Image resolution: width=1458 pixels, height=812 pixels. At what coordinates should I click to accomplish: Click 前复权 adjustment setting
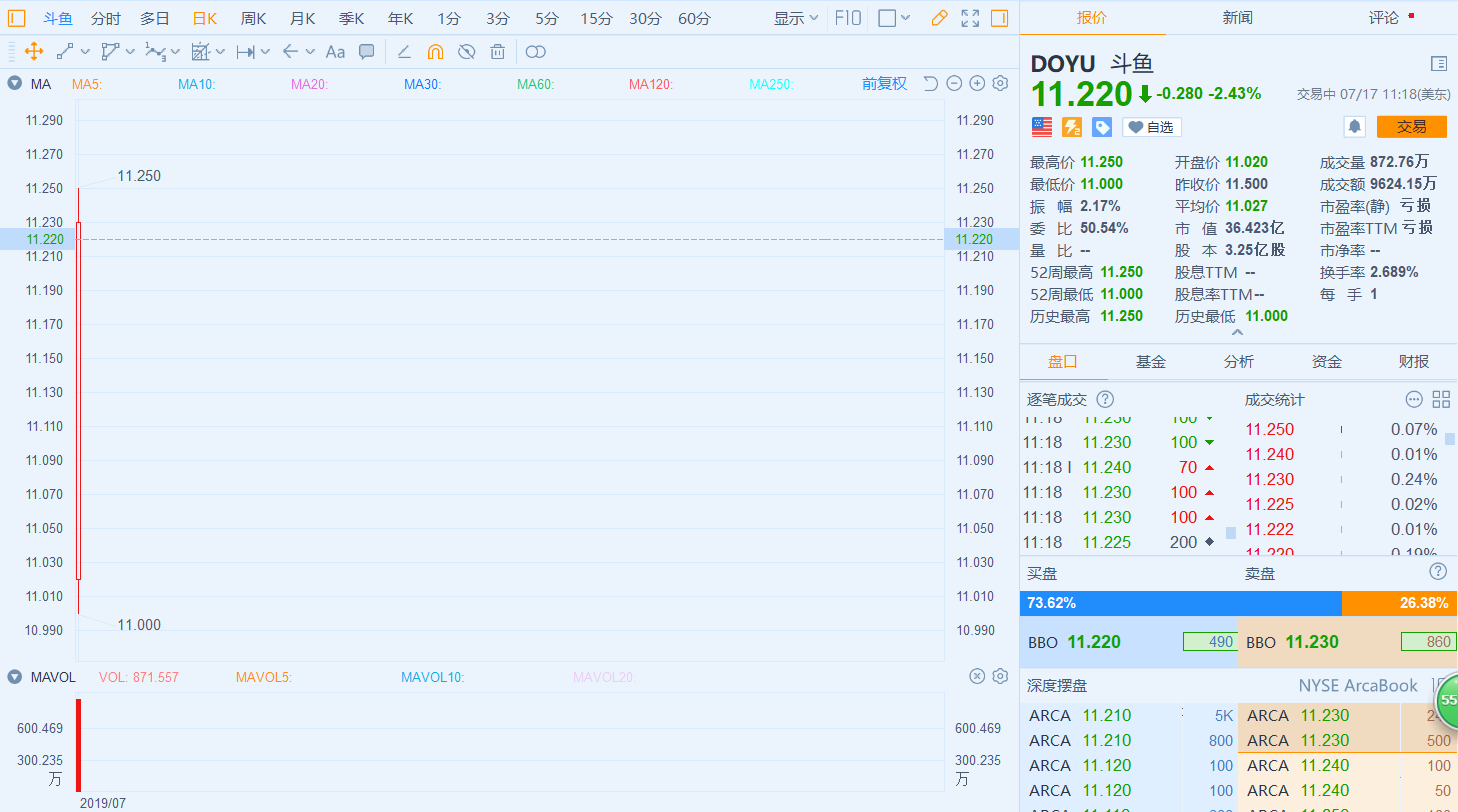coord(884,84)
